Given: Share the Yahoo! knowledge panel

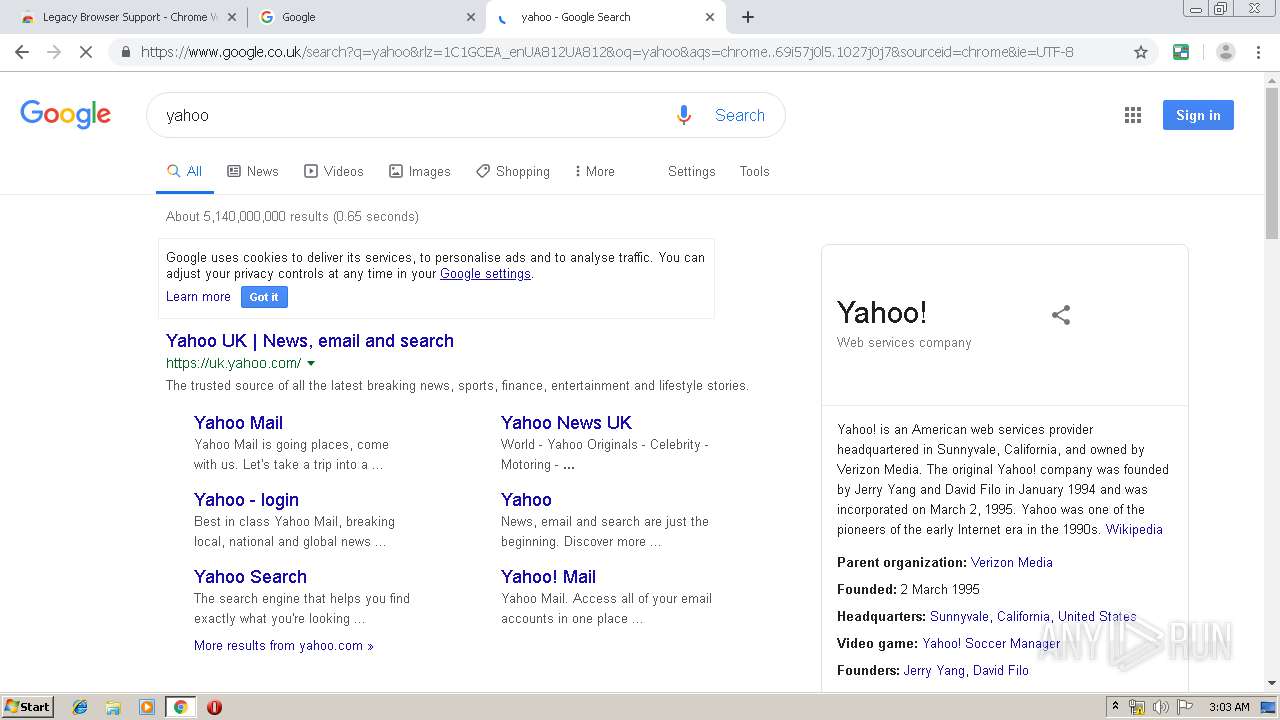Looking at the screenshot, I should pos(1061,315).
